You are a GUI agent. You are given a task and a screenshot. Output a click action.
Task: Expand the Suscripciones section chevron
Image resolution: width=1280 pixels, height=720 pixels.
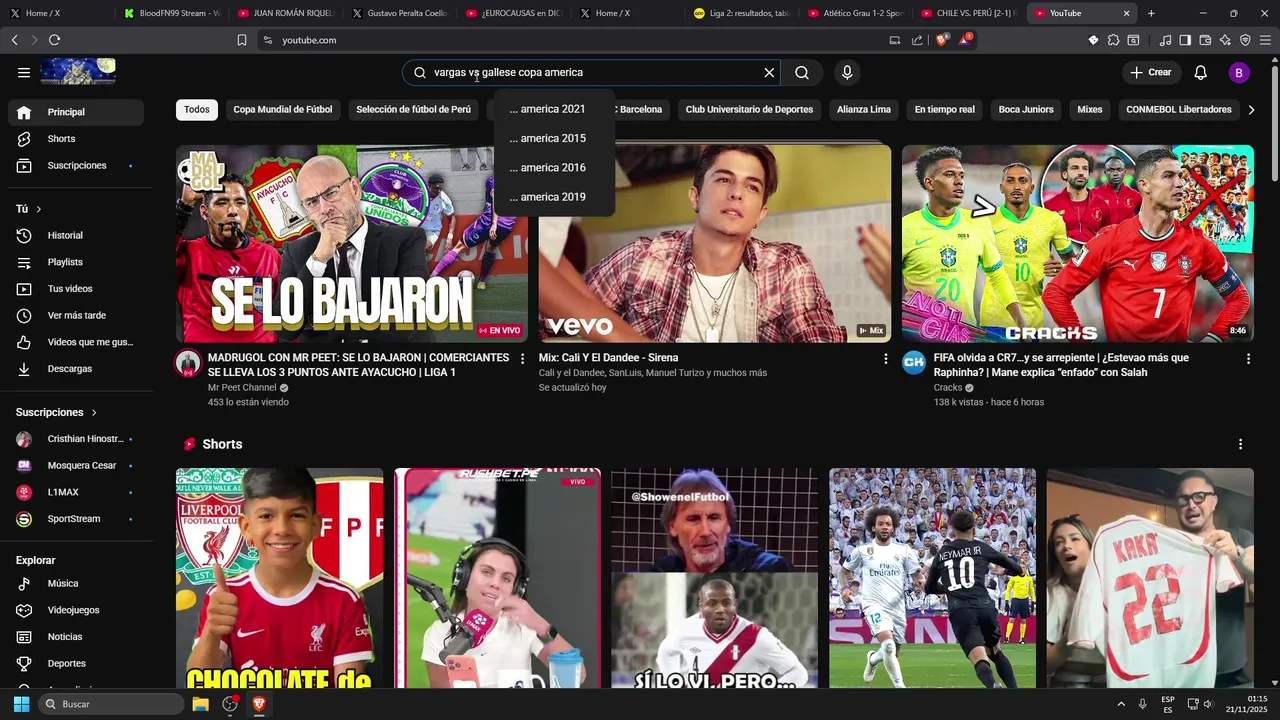[x=94, y=412]
